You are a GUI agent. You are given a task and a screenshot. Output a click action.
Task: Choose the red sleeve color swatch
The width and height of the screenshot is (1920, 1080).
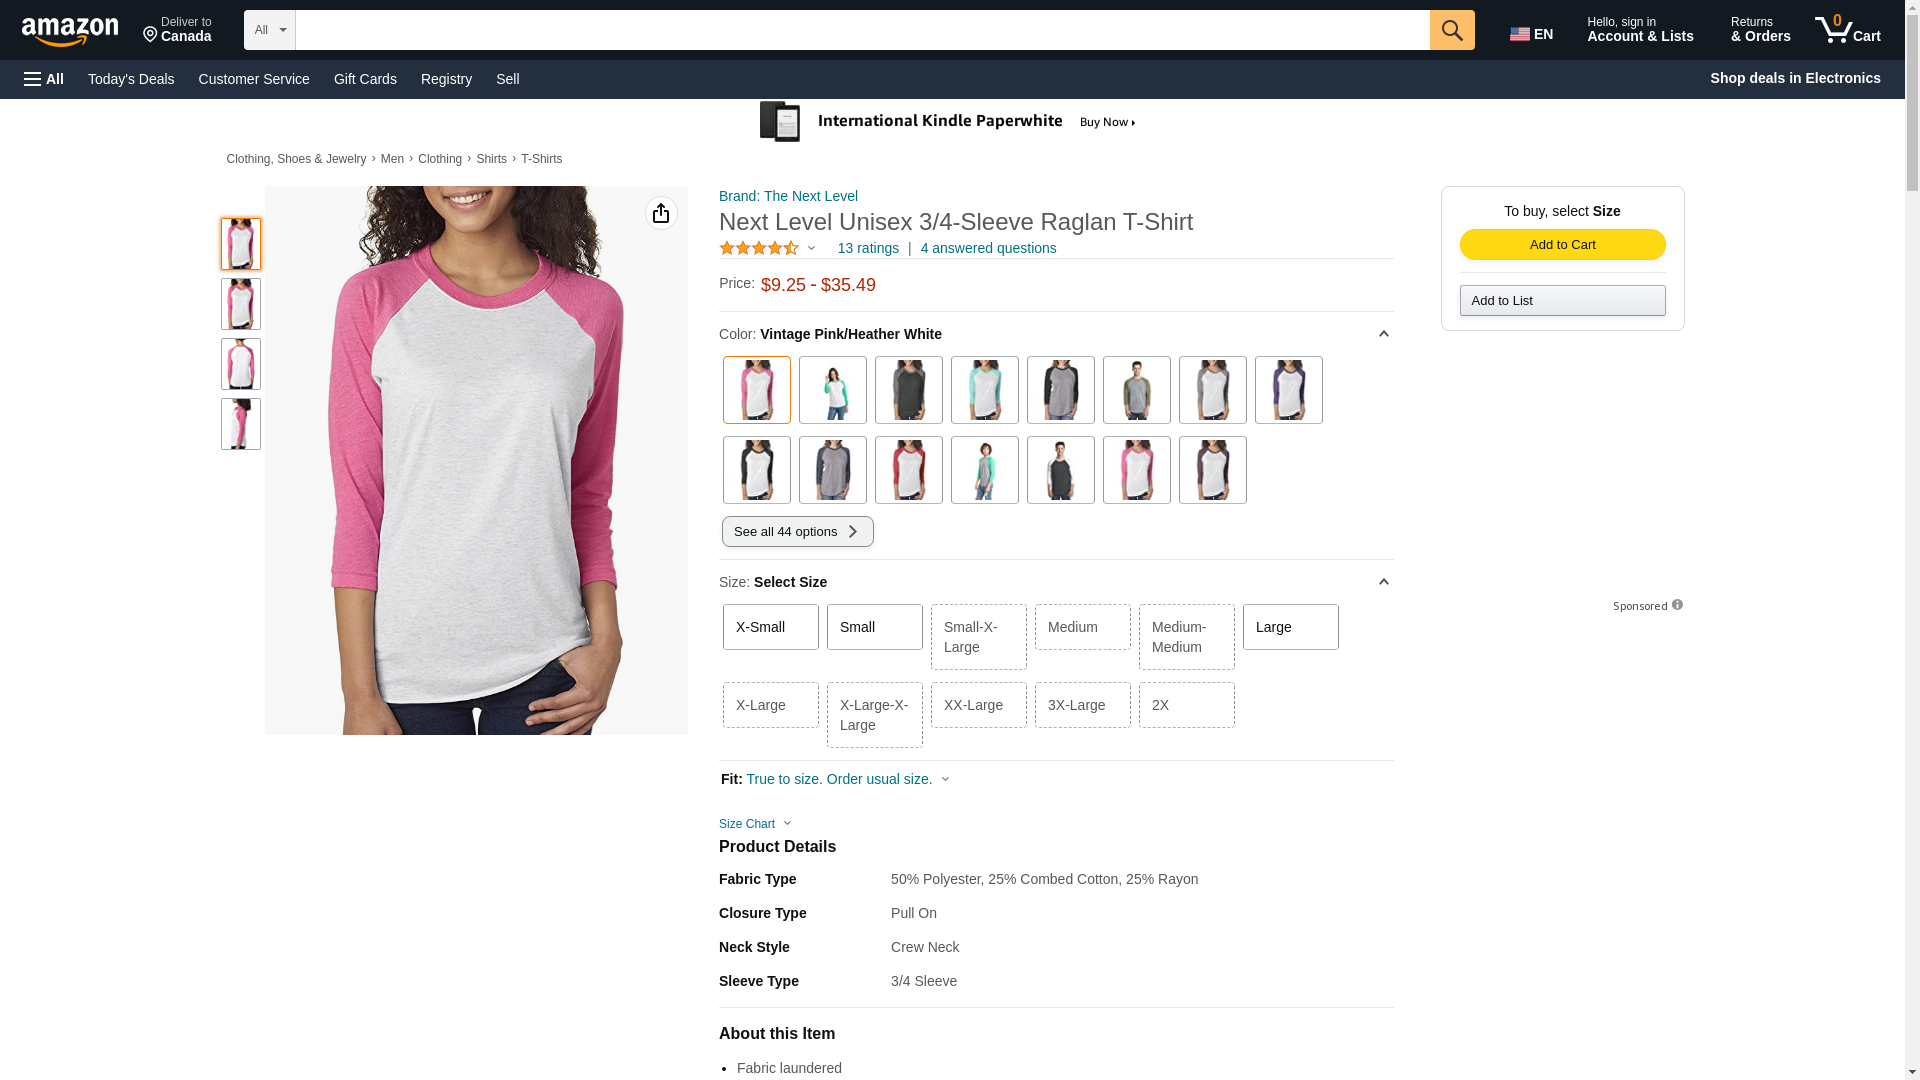pos(908,470)
